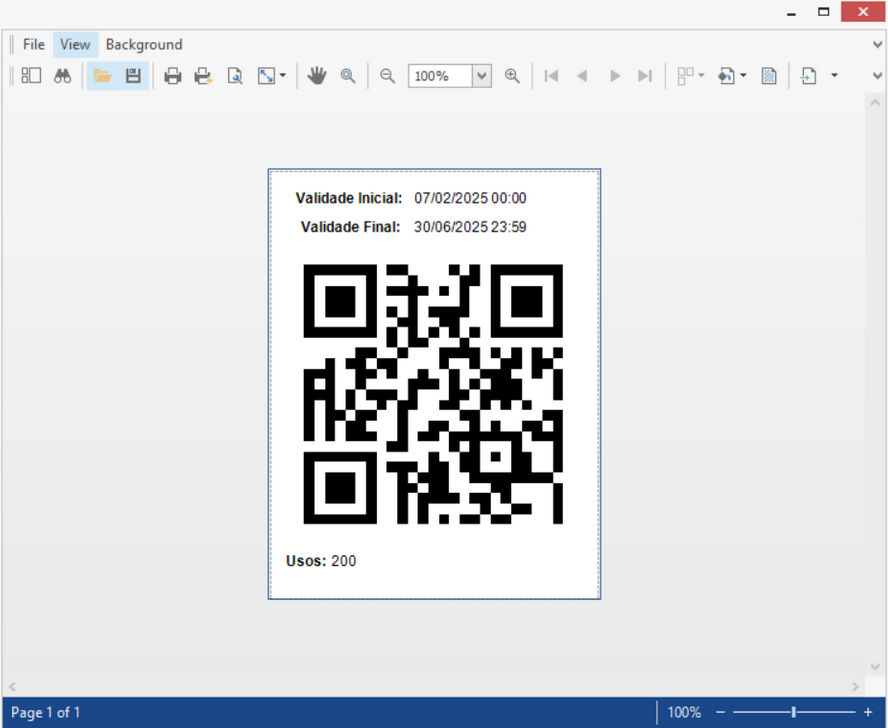This screenshot has height=728, width=888.
Task: Close the preview window
Action: [x=863, y=12]
